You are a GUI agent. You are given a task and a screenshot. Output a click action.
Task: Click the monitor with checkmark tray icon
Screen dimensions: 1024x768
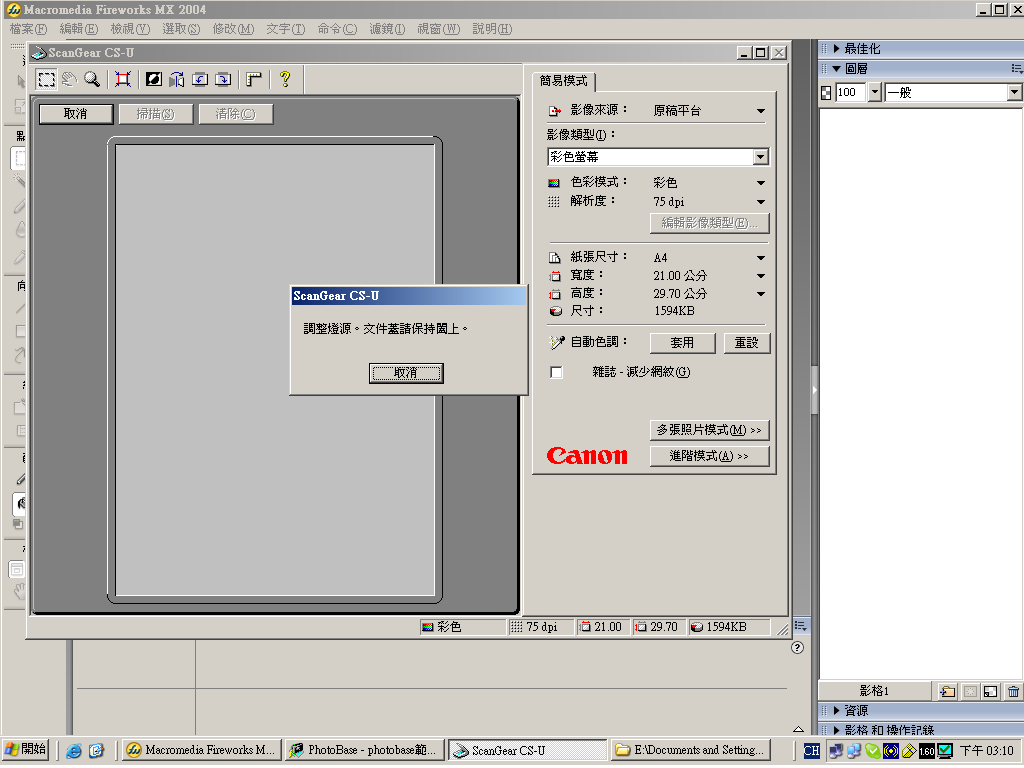[945, 751]
